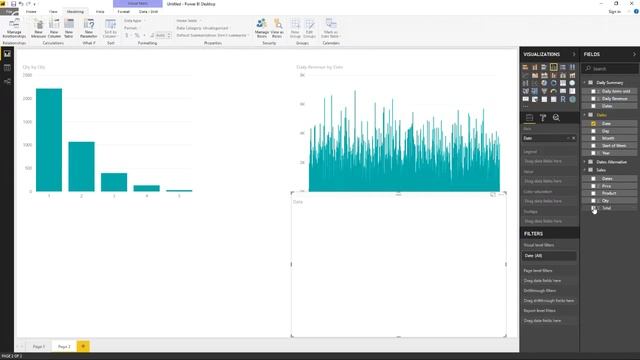This screenshot has width=640, height=360.
Task: Select the funnel visual icon
Action: click(x=544, y=91)
